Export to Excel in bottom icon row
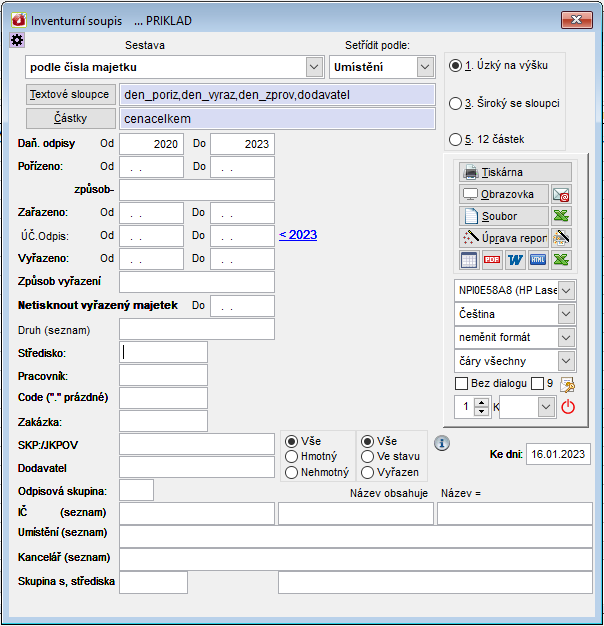Viewport: 604px width, 626px height. pyautogui.click(x=561, y=260)
